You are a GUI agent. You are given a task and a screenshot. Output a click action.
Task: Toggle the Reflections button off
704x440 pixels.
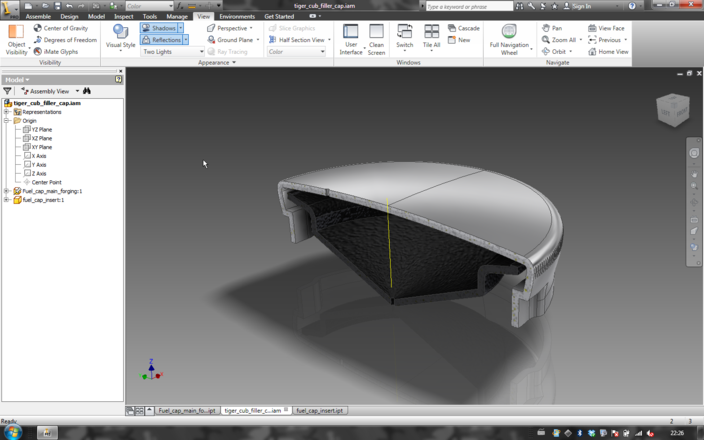click(161, 40)
